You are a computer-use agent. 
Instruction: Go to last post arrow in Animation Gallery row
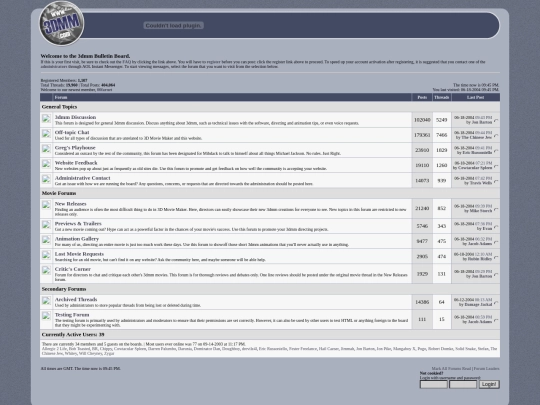496,242
